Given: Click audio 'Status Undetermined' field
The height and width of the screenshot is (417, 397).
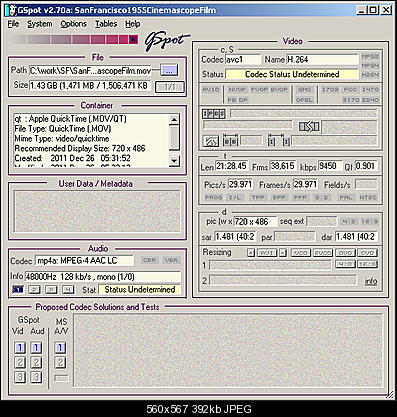Looking at the screenshot, I should click(140, 289).
